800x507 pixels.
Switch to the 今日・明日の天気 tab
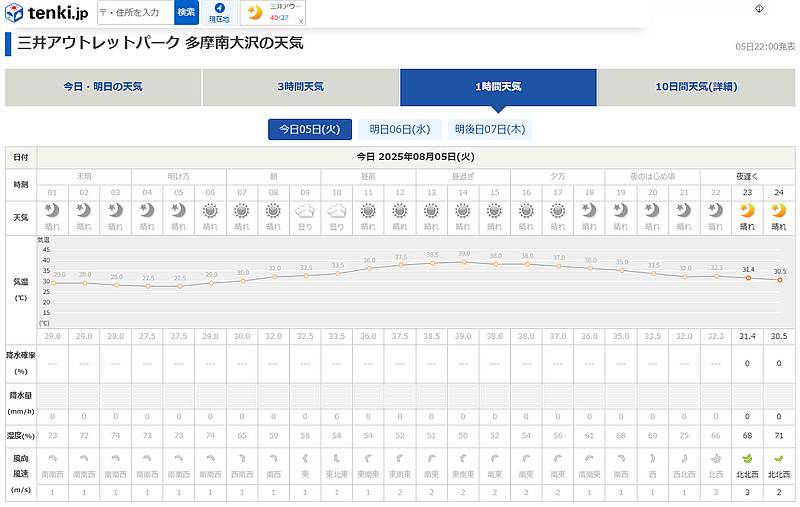click(103, 87)
